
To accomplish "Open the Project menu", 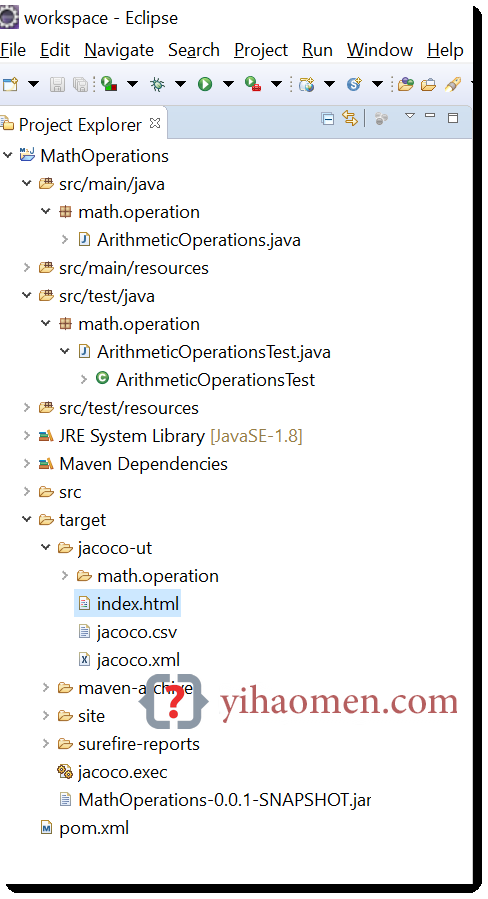I will tap(261, 50).
